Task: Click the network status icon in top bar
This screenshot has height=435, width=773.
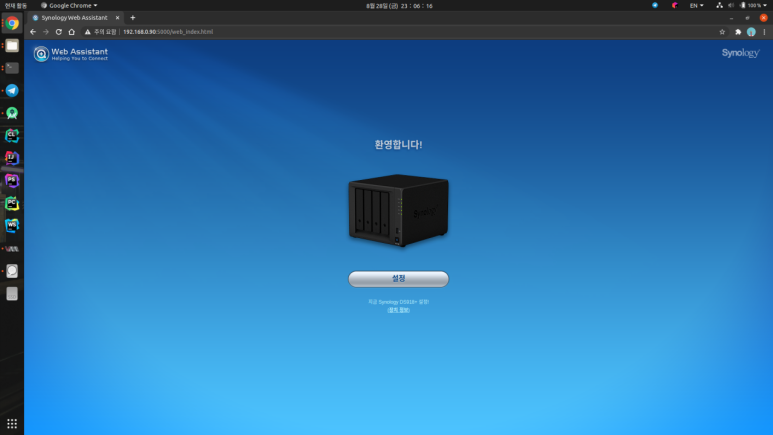Action: click(x=719, y=5)
